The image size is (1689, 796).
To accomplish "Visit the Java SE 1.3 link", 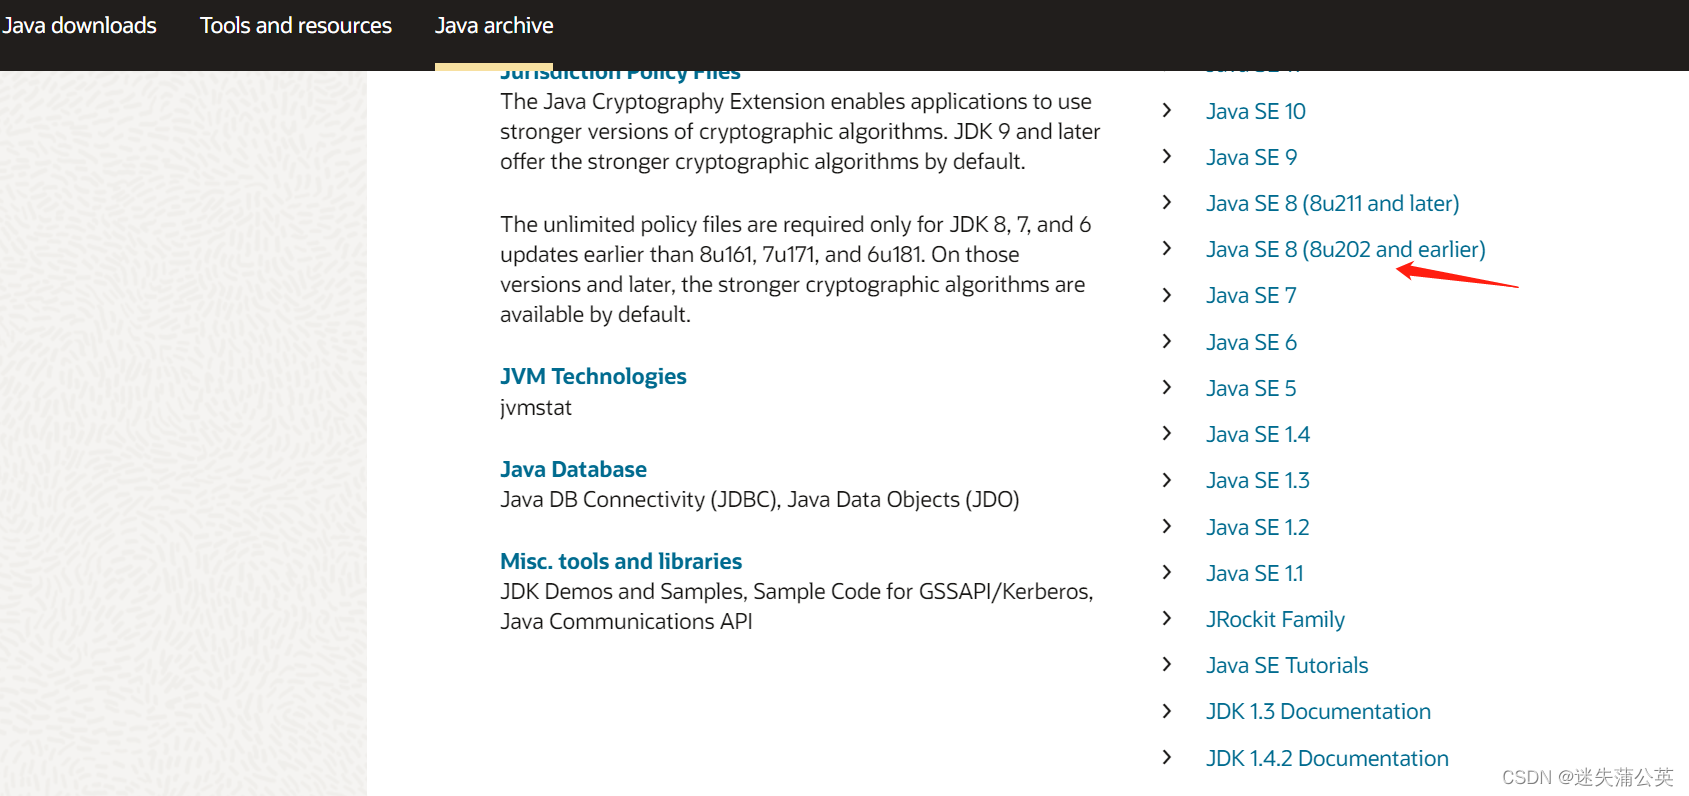I will tap(1258, 480).
